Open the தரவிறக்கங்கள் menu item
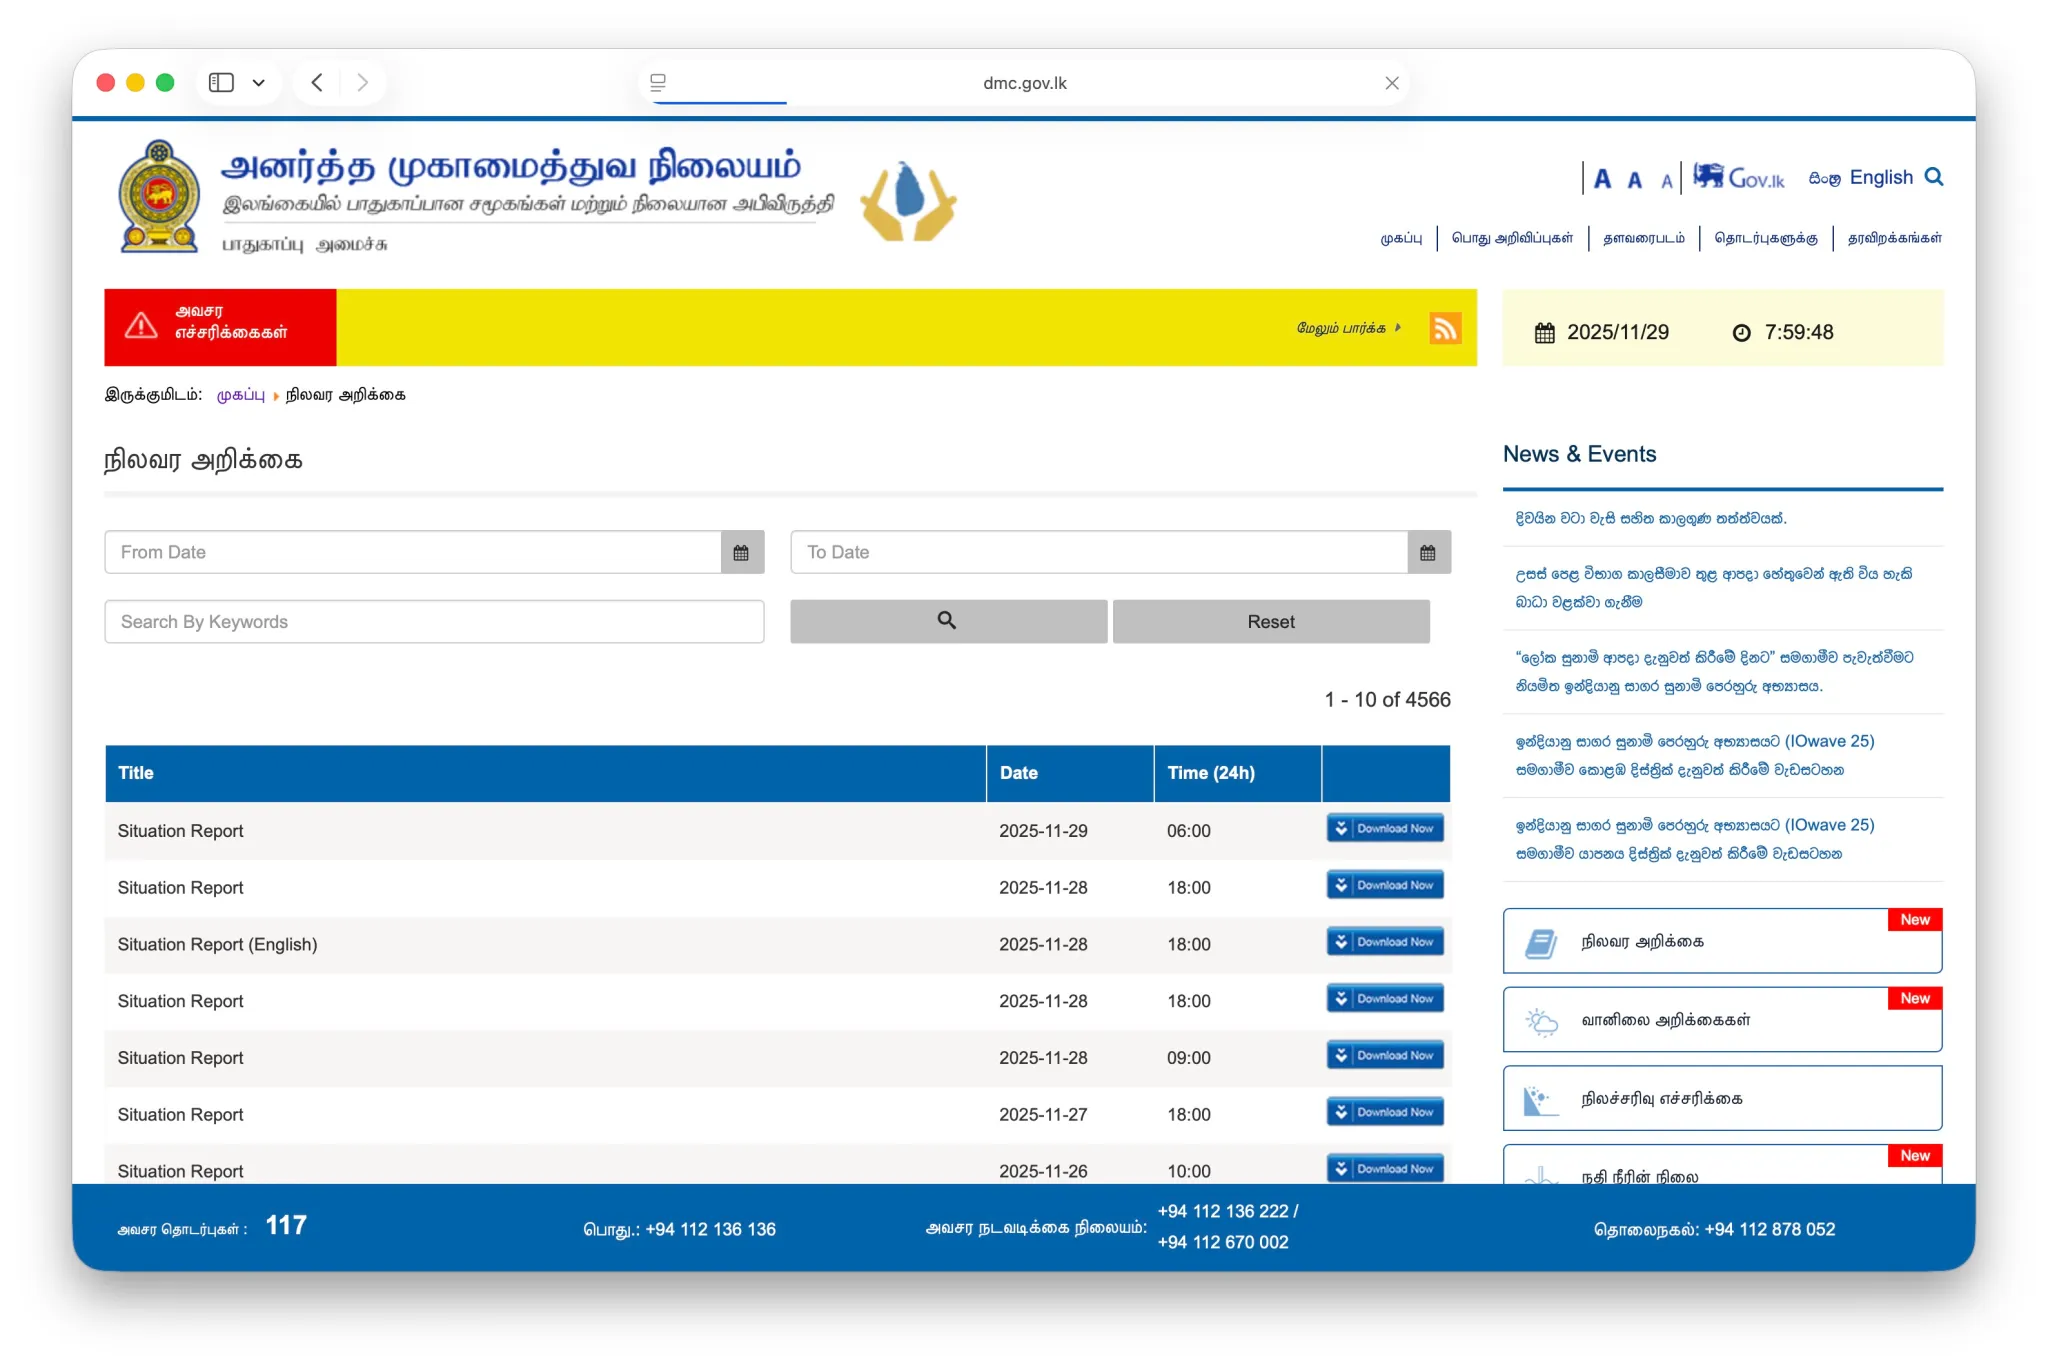 coord(1894,238)
